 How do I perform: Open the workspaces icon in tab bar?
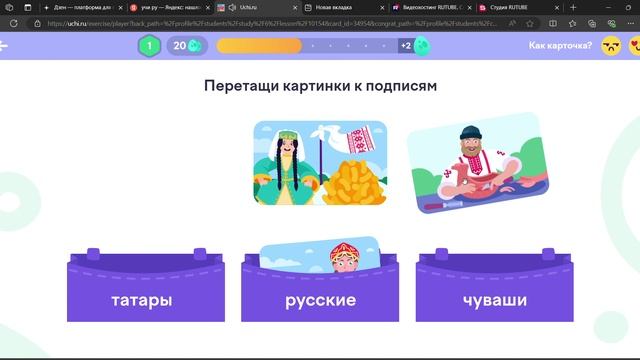(x=9, y=7)
